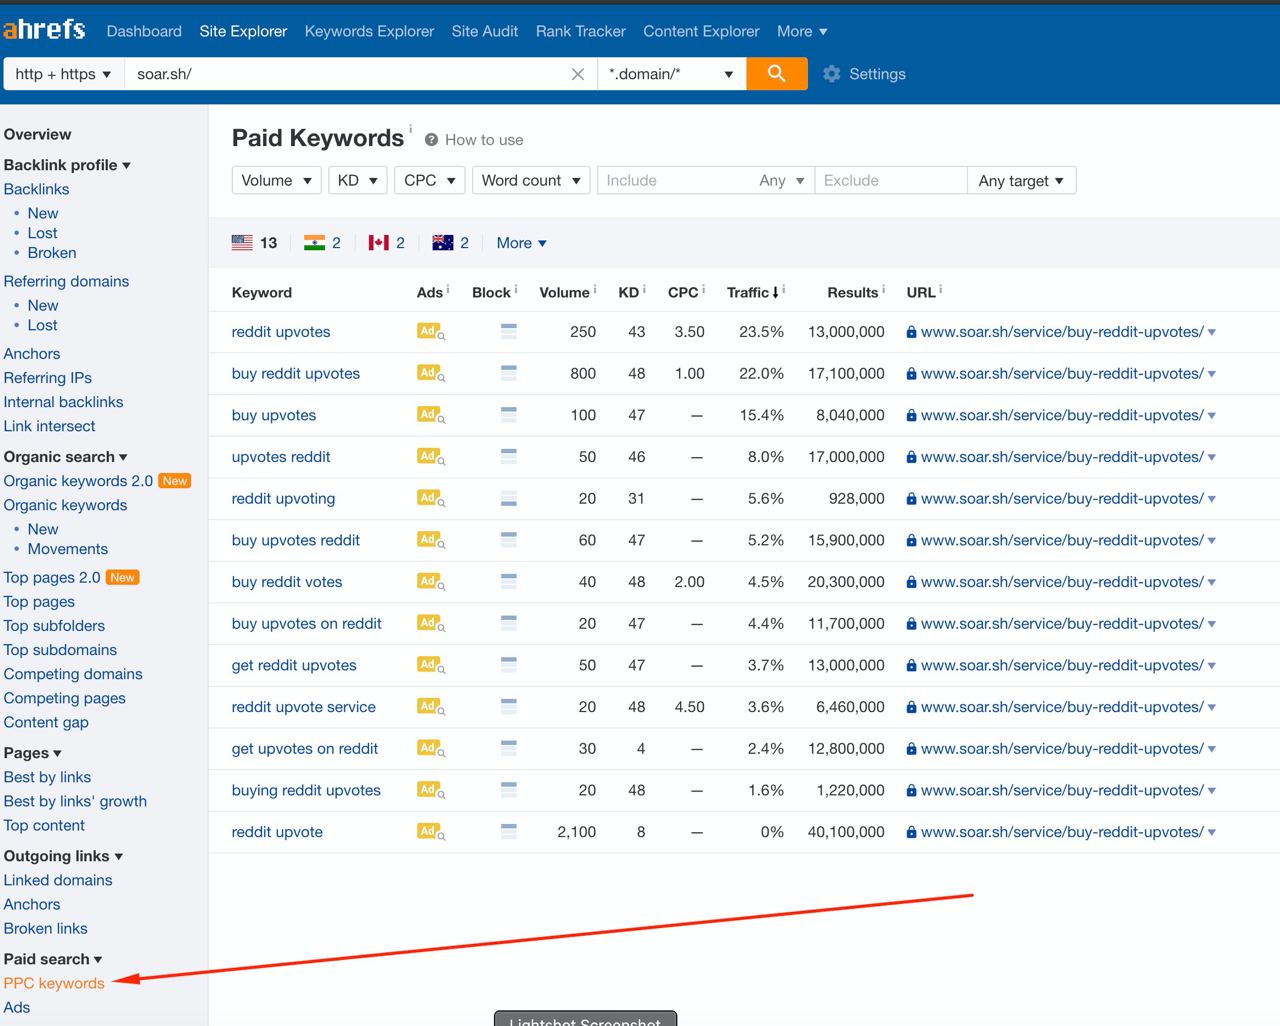Open Organic keywords 2.0 in sidebar
Screen dimensions: 1280x1026
pos(78,481)
